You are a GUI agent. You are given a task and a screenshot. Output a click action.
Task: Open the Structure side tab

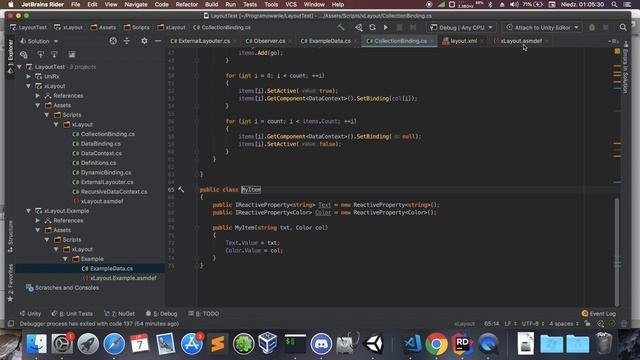[x=10, y=237]
